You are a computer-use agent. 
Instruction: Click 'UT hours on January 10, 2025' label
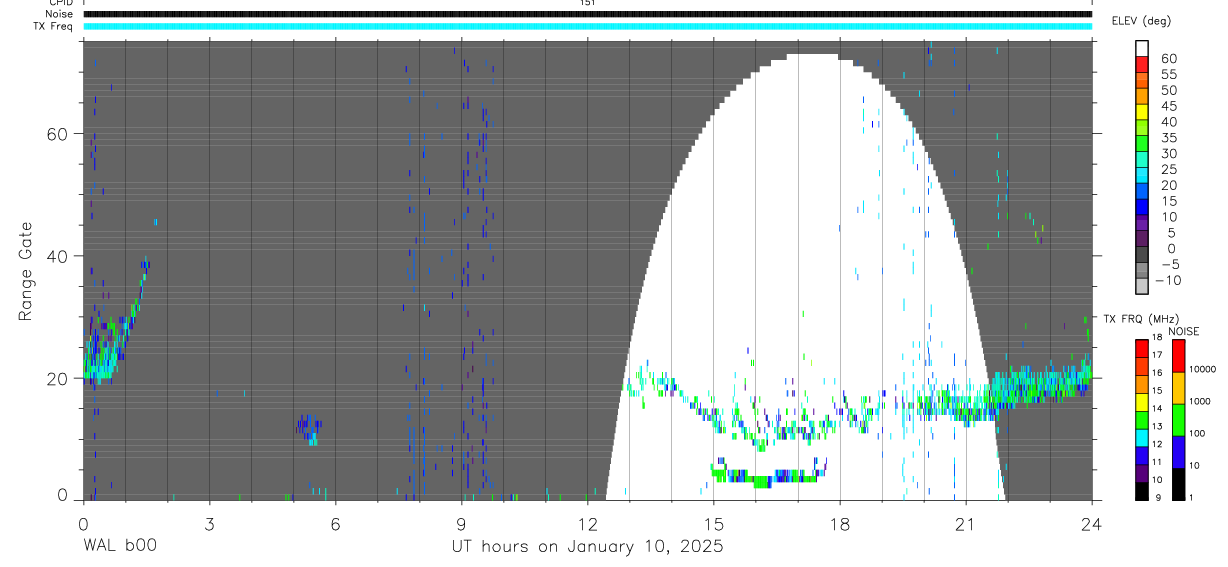tap(587, 546)
